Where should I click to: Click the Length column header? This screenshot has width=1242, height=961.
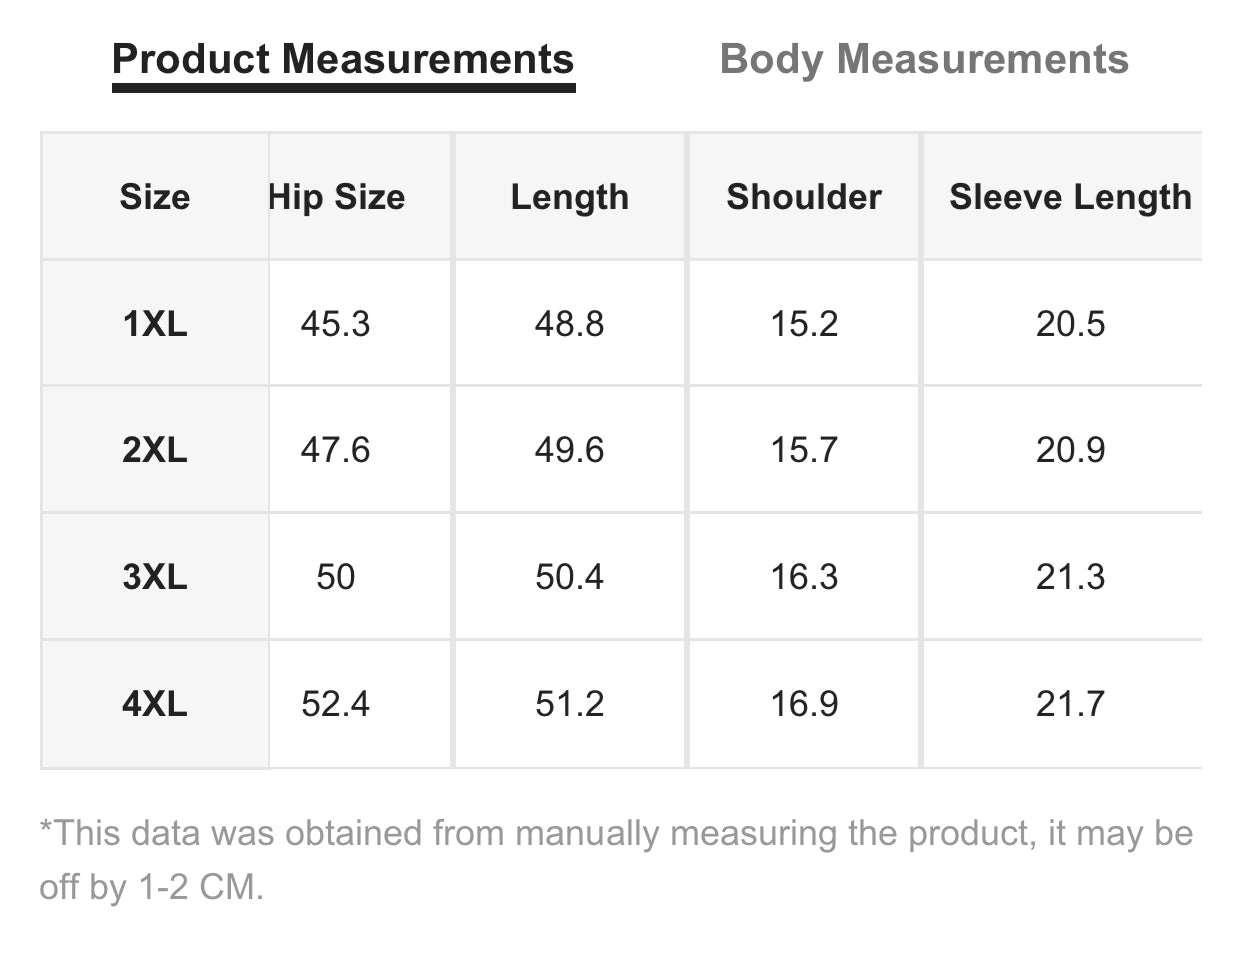[570, 197]
